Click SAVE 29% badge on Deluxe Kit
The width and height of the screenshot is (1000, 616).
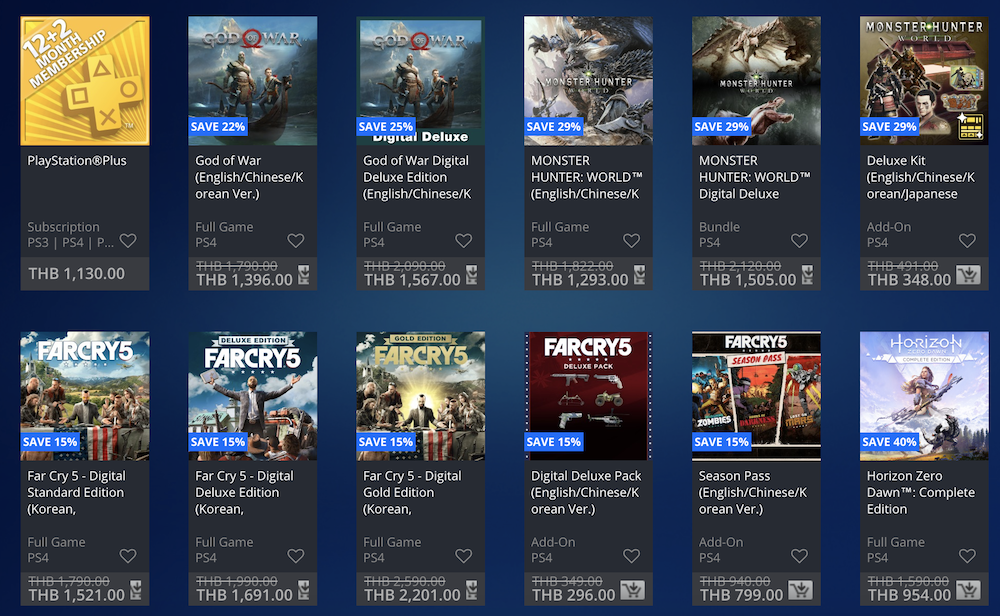coord(889,127)
